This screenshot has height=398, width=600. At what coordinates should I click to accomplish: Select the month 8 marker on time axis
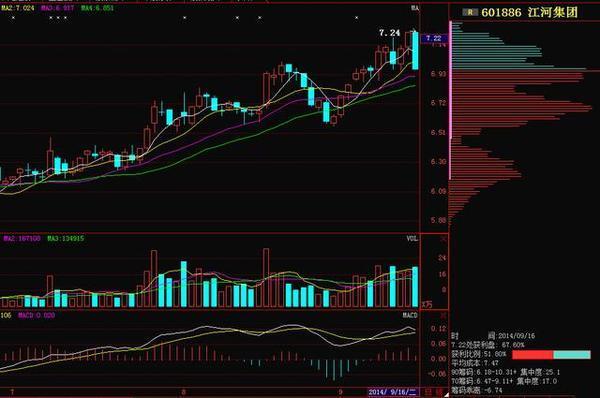(x=184, y=392)
